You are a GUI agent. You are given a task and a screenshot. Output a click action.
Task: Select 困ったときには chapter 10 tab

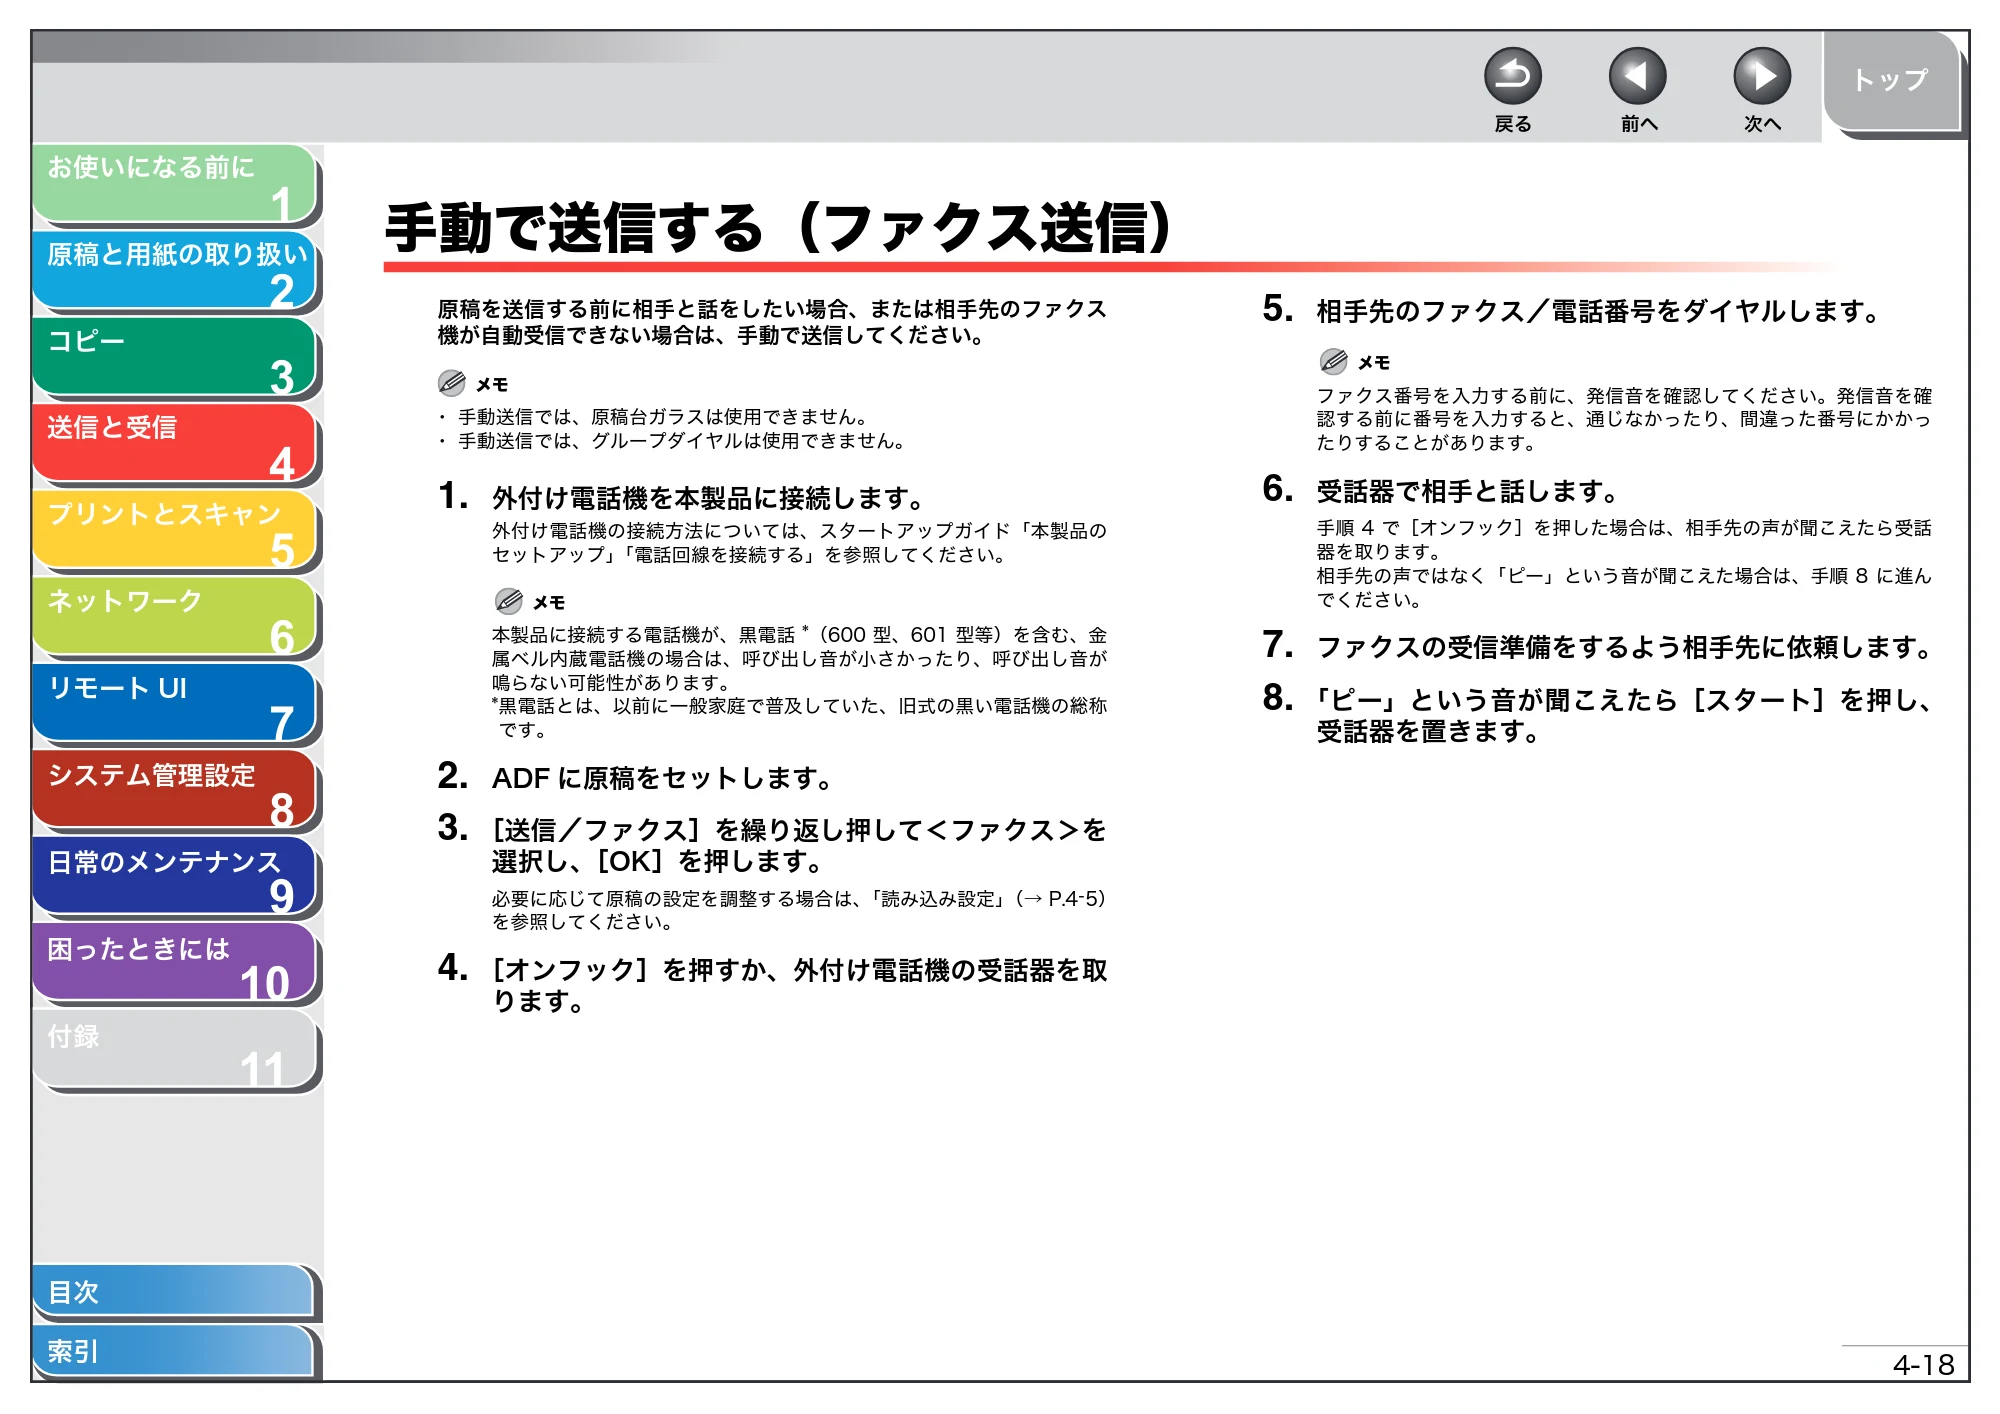click(x=175, y=964)
